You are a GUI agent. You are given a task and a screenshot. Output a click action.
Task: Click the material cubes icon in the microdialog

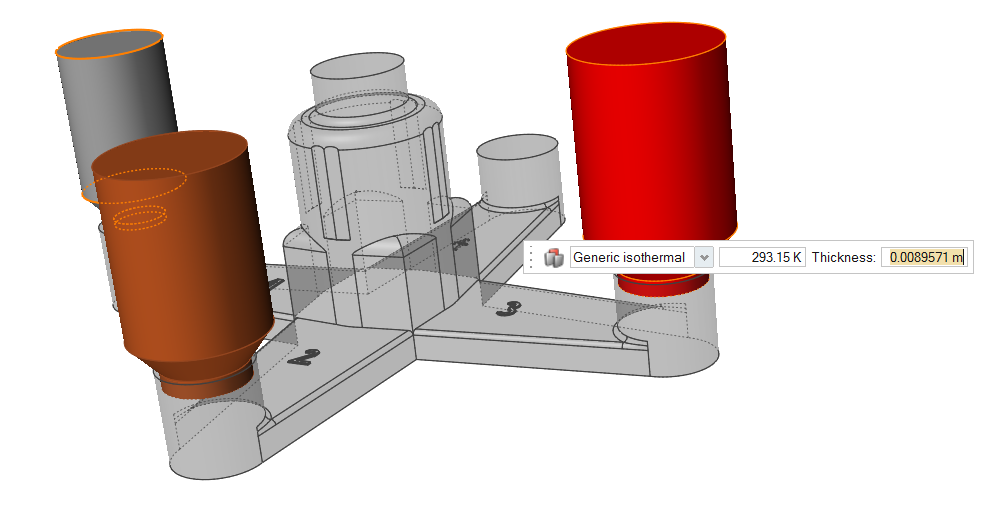click(553, 258)
